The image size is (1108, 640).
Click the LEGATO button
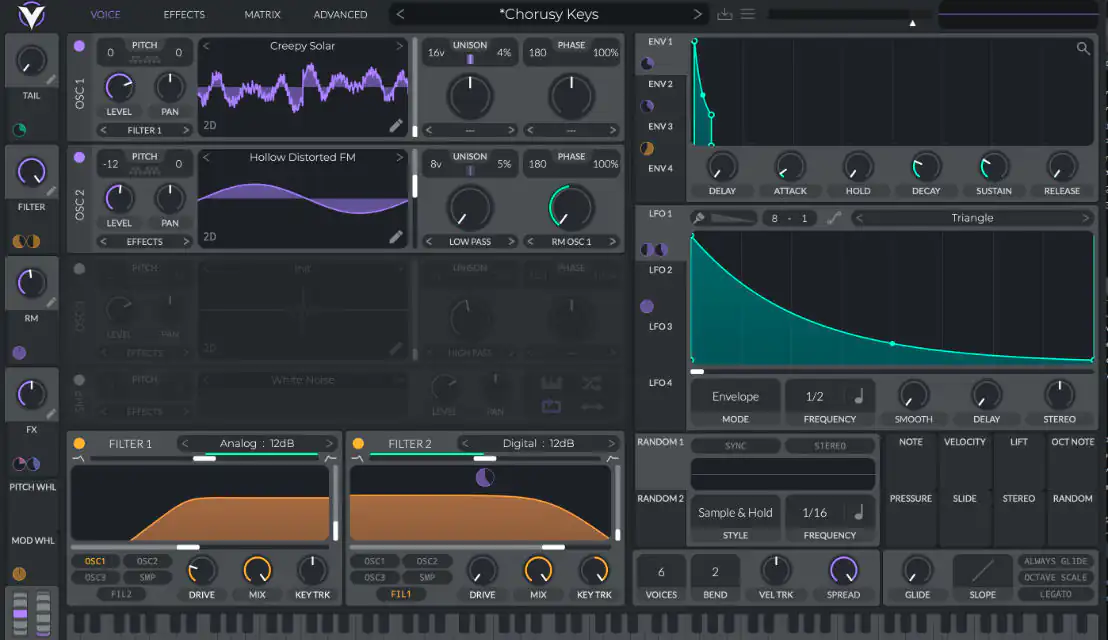coord(1056,594)
